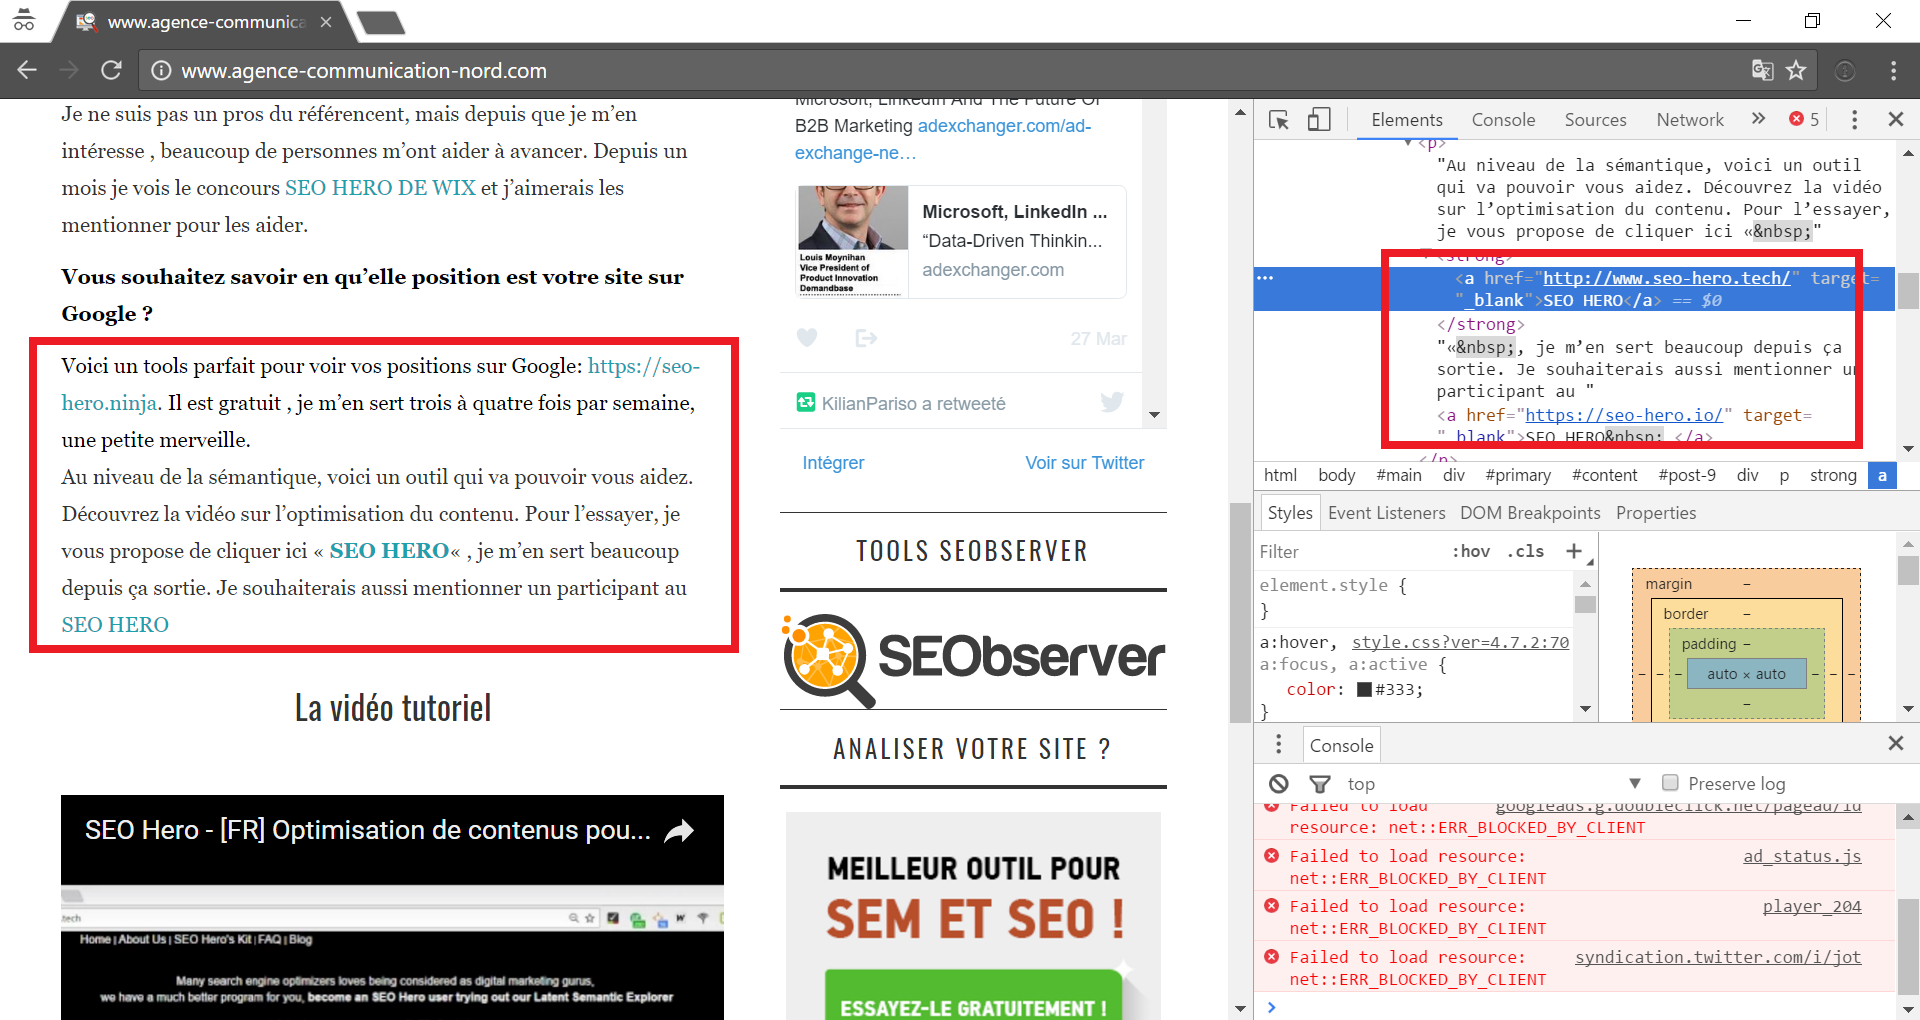Open the Sources tab

click(1595, 120)
